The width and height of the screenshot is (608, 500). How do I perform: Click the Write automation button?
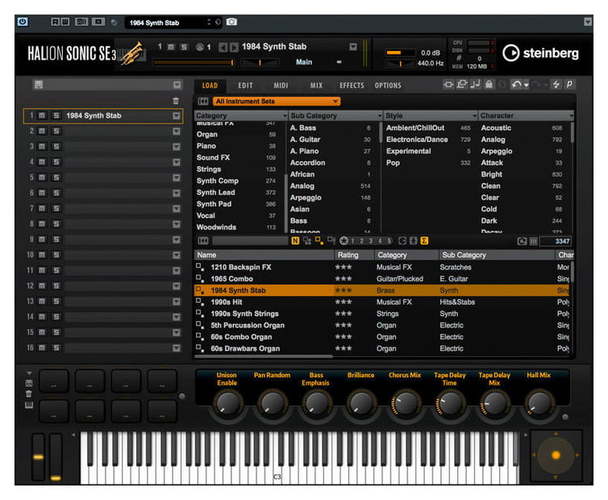coord(65,22)
